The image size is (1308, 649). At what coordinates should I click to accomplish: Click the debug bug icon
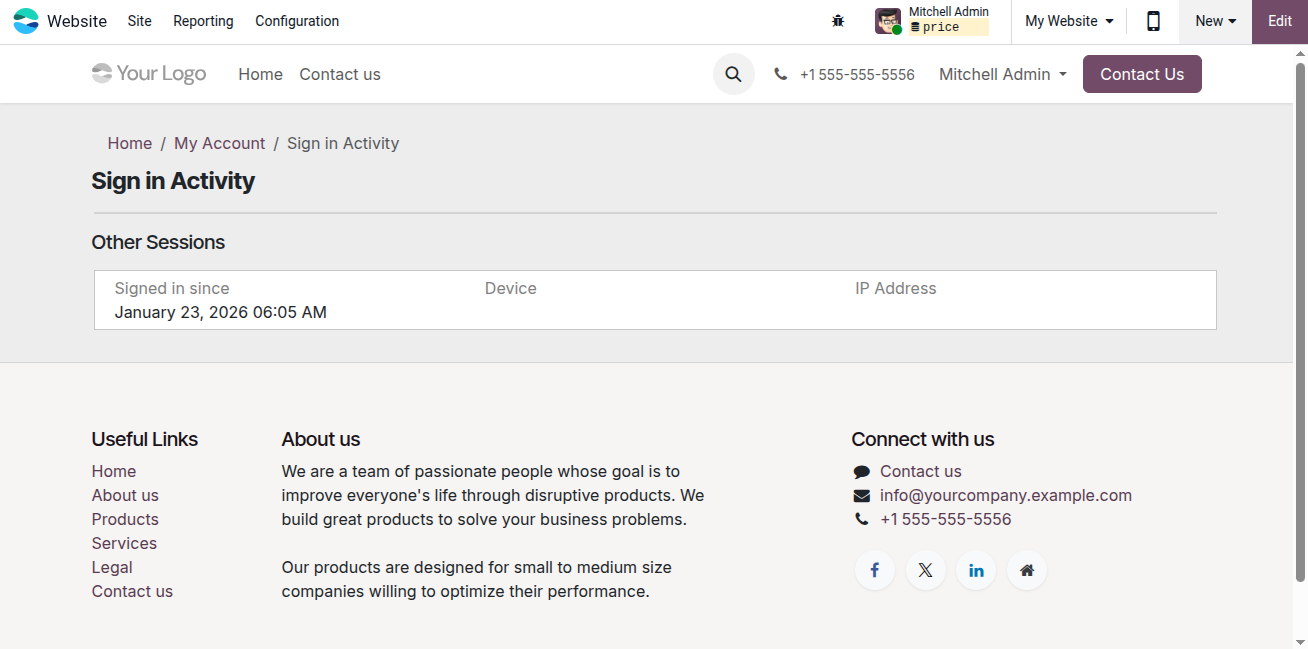pyautogui.click(x=838, y=21)
